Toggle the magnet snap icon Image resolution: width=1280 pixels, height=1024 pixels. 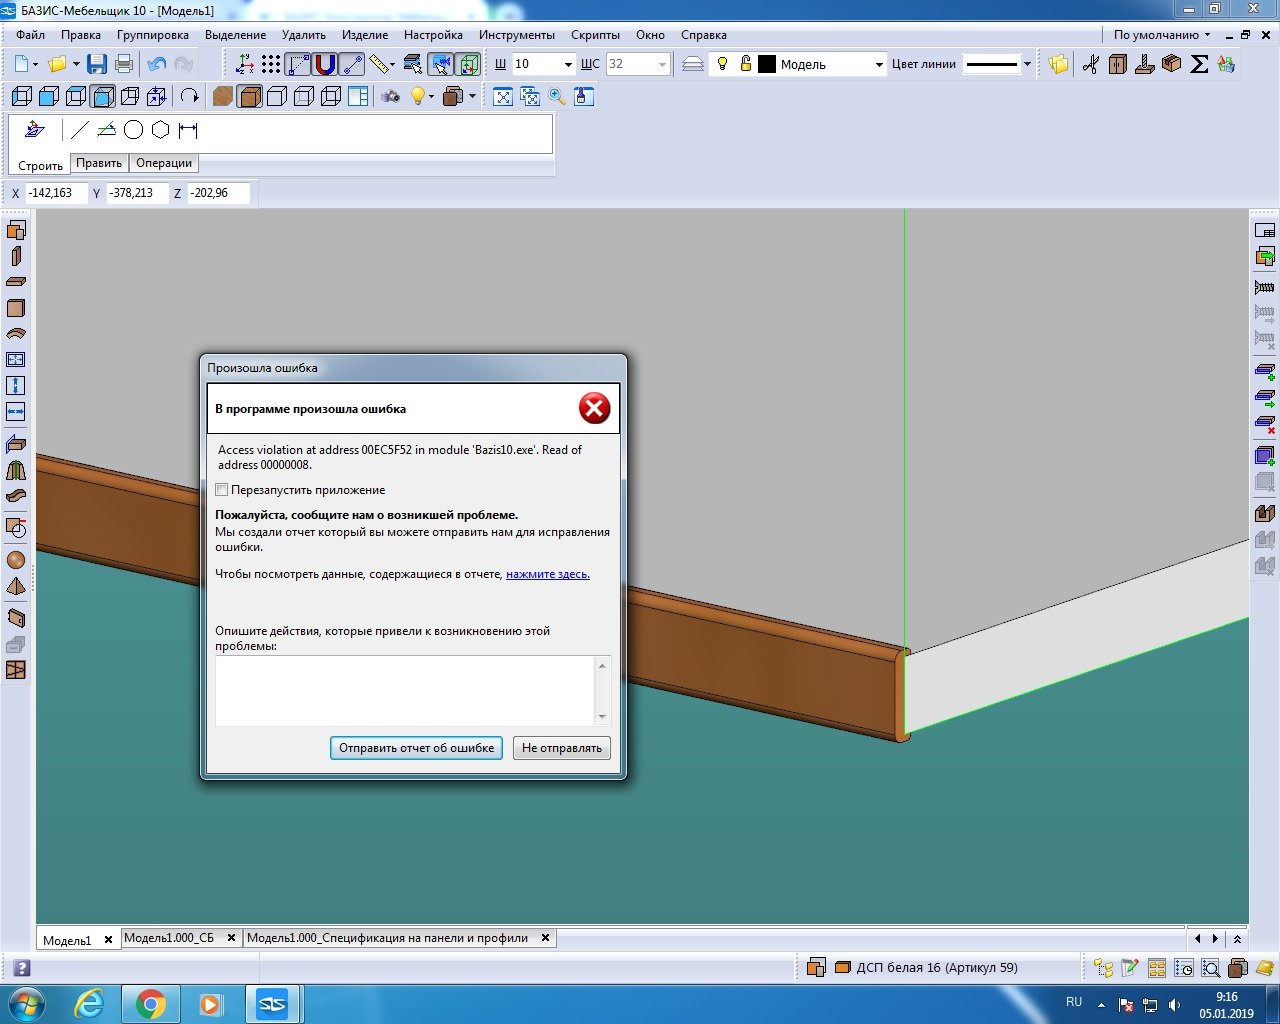coord(325,64)
